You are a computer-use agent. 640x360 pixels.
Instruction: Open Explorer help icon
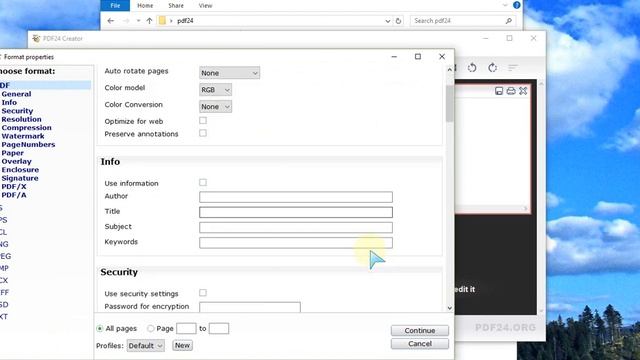pos(516,5)
